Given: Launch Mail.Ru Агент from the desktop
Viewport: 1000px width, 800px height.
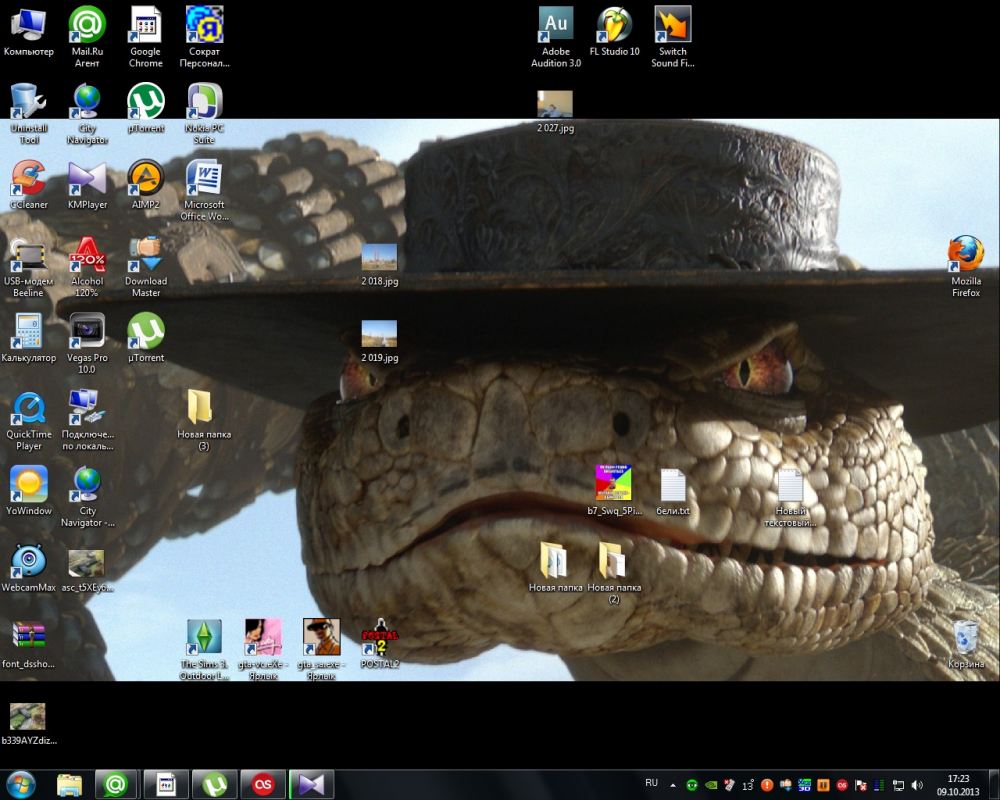Looking at the screenshot, I should click(x=87, y=37).
